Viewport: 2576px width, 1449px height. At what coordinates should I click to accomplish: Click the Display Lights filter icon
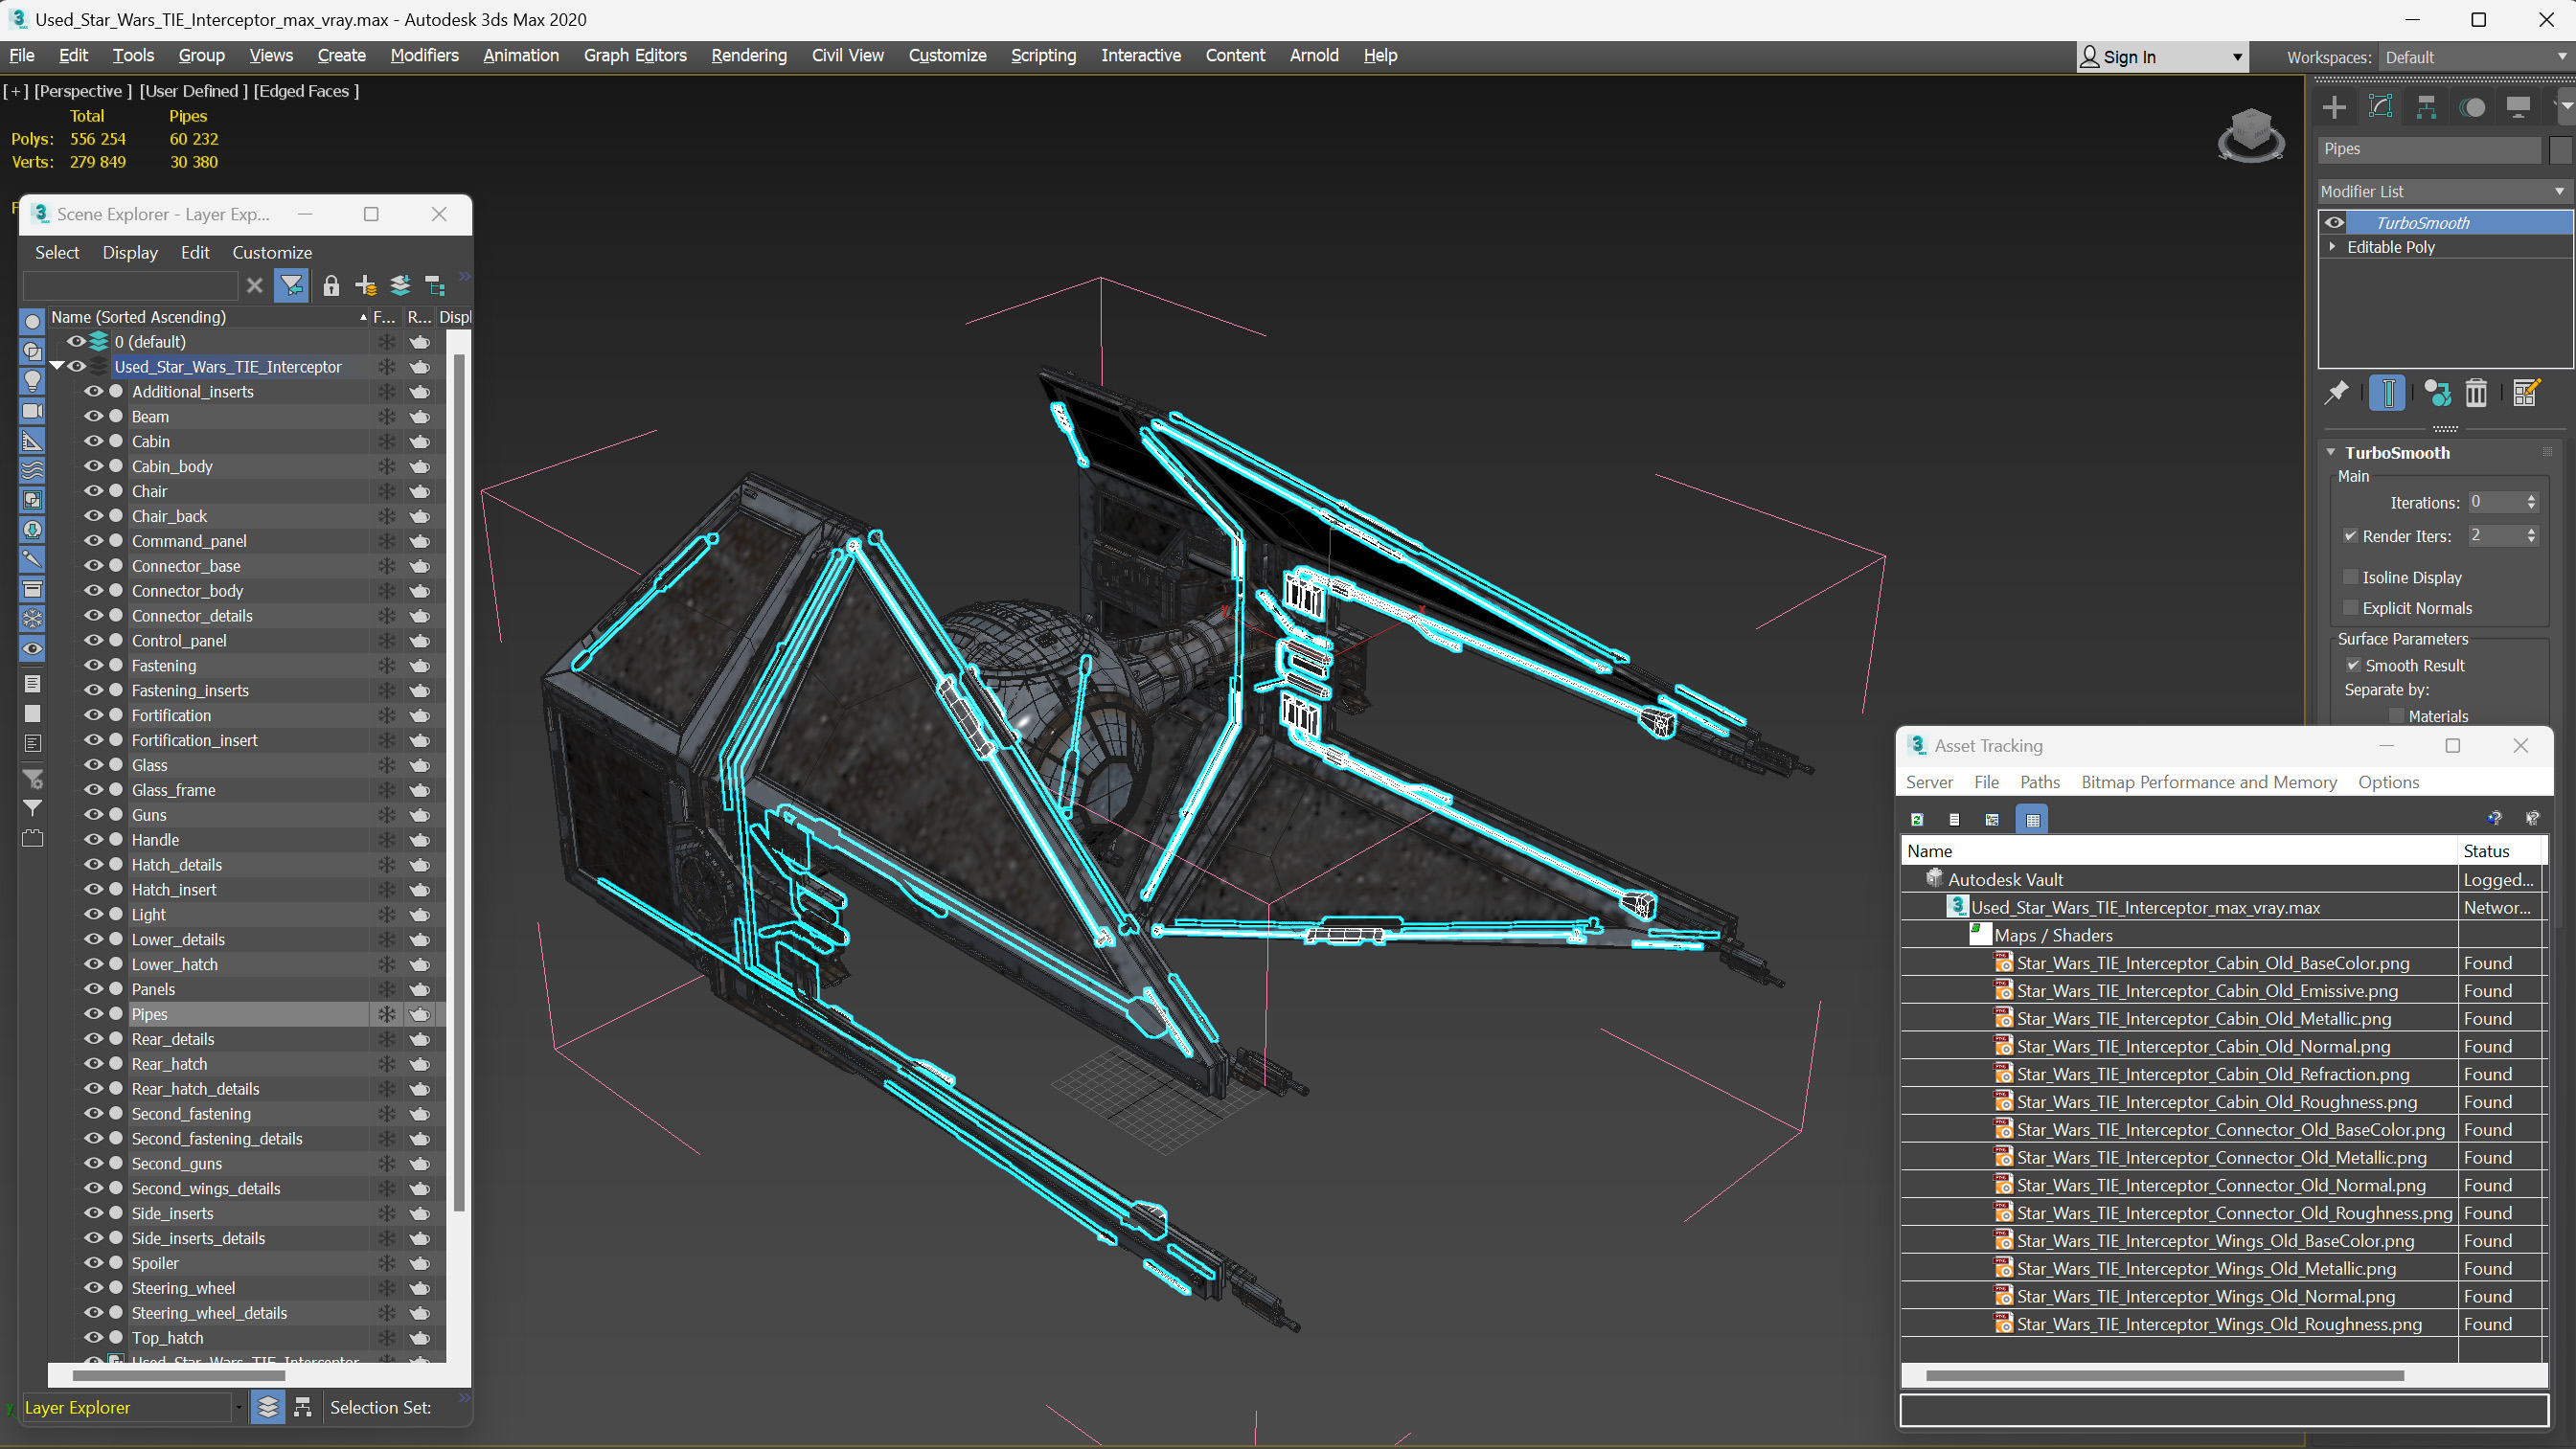(32, 381)
